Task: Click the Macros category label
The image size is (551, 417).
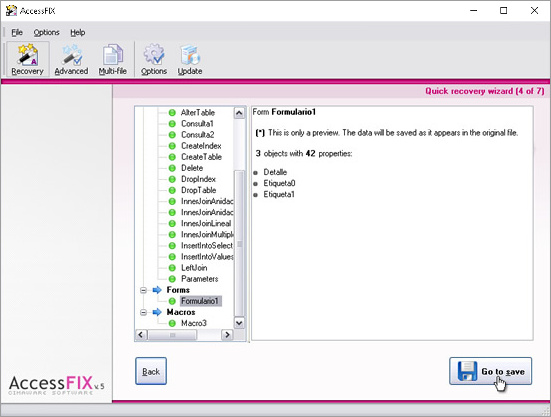Action: pyautogui.click(x=181, y=312)
